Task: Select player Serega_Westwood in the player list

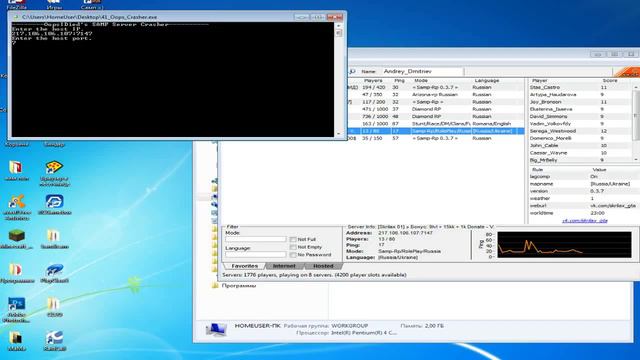Action: tap(580, 131)
